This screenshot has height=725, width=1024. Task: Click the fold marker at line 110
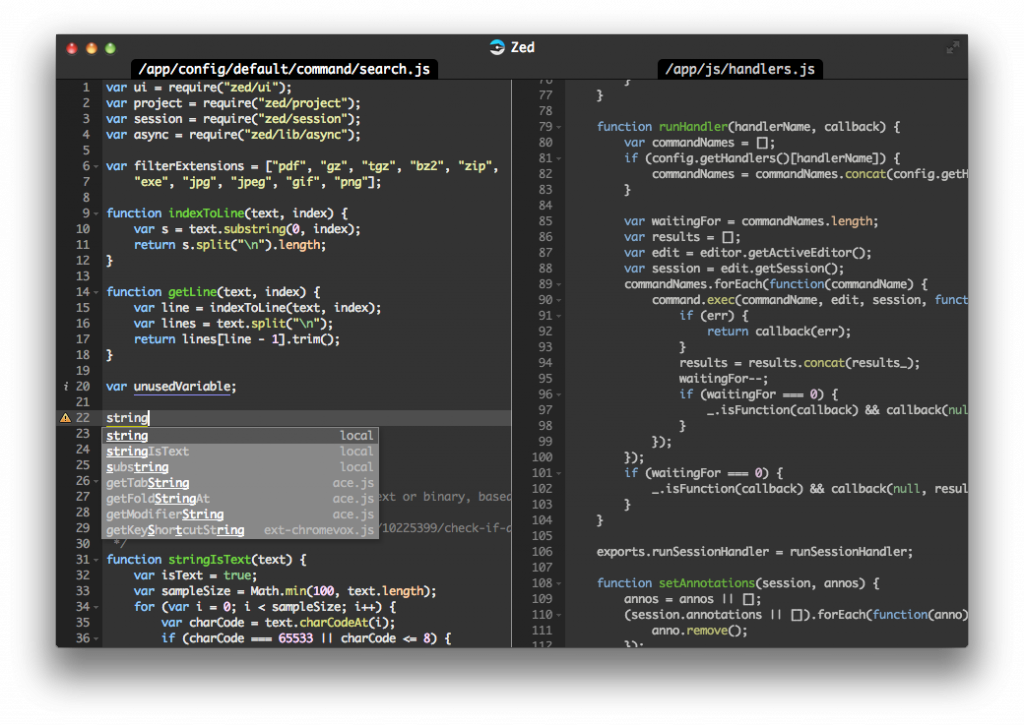(556, 614)
